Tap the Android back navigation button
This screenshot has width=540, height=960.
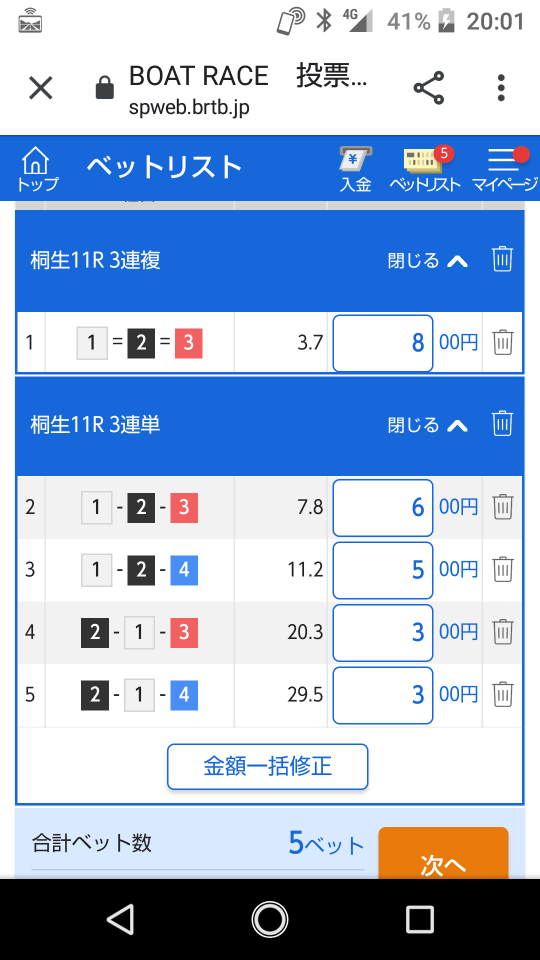pyautogui.click(x=120, y=920)
